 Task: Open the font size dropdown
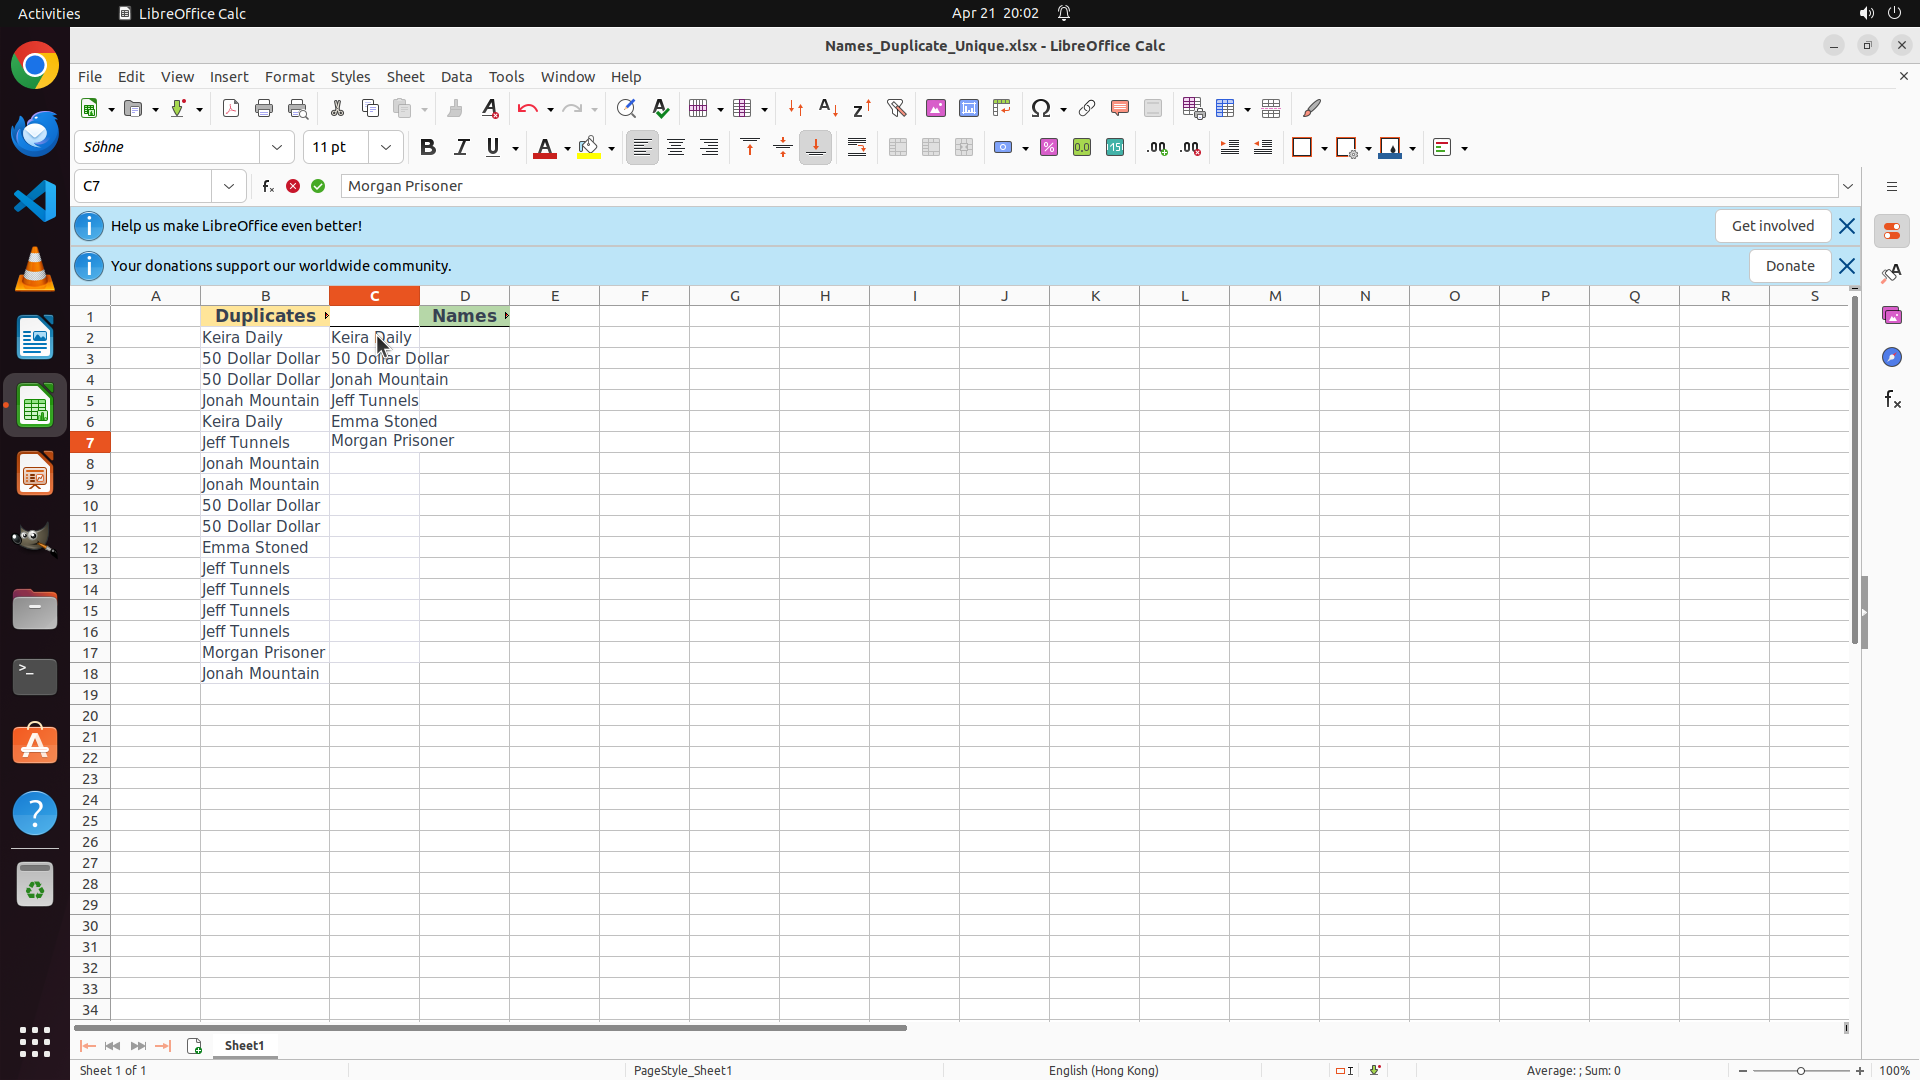pyautogui.click(x=386, y=148)
